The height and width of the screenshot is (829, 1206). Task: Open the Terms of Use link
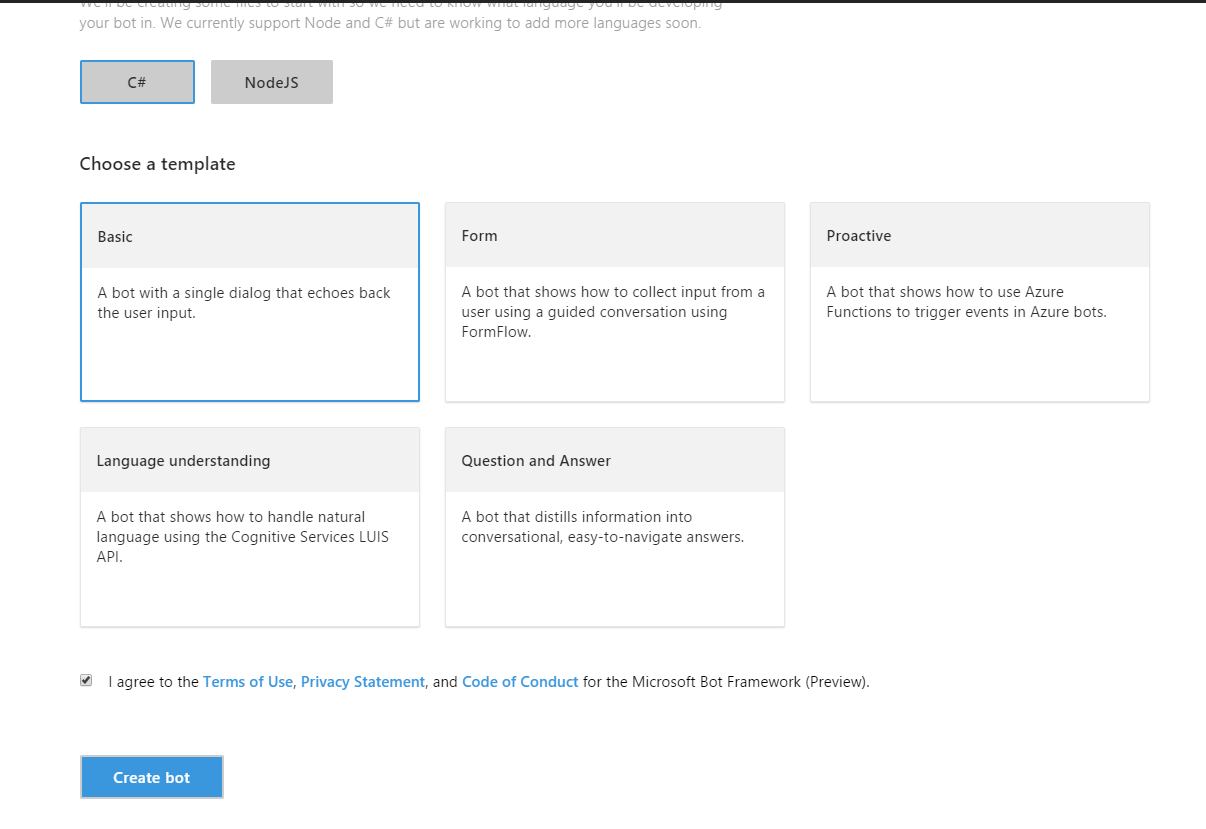click(248, 682)
